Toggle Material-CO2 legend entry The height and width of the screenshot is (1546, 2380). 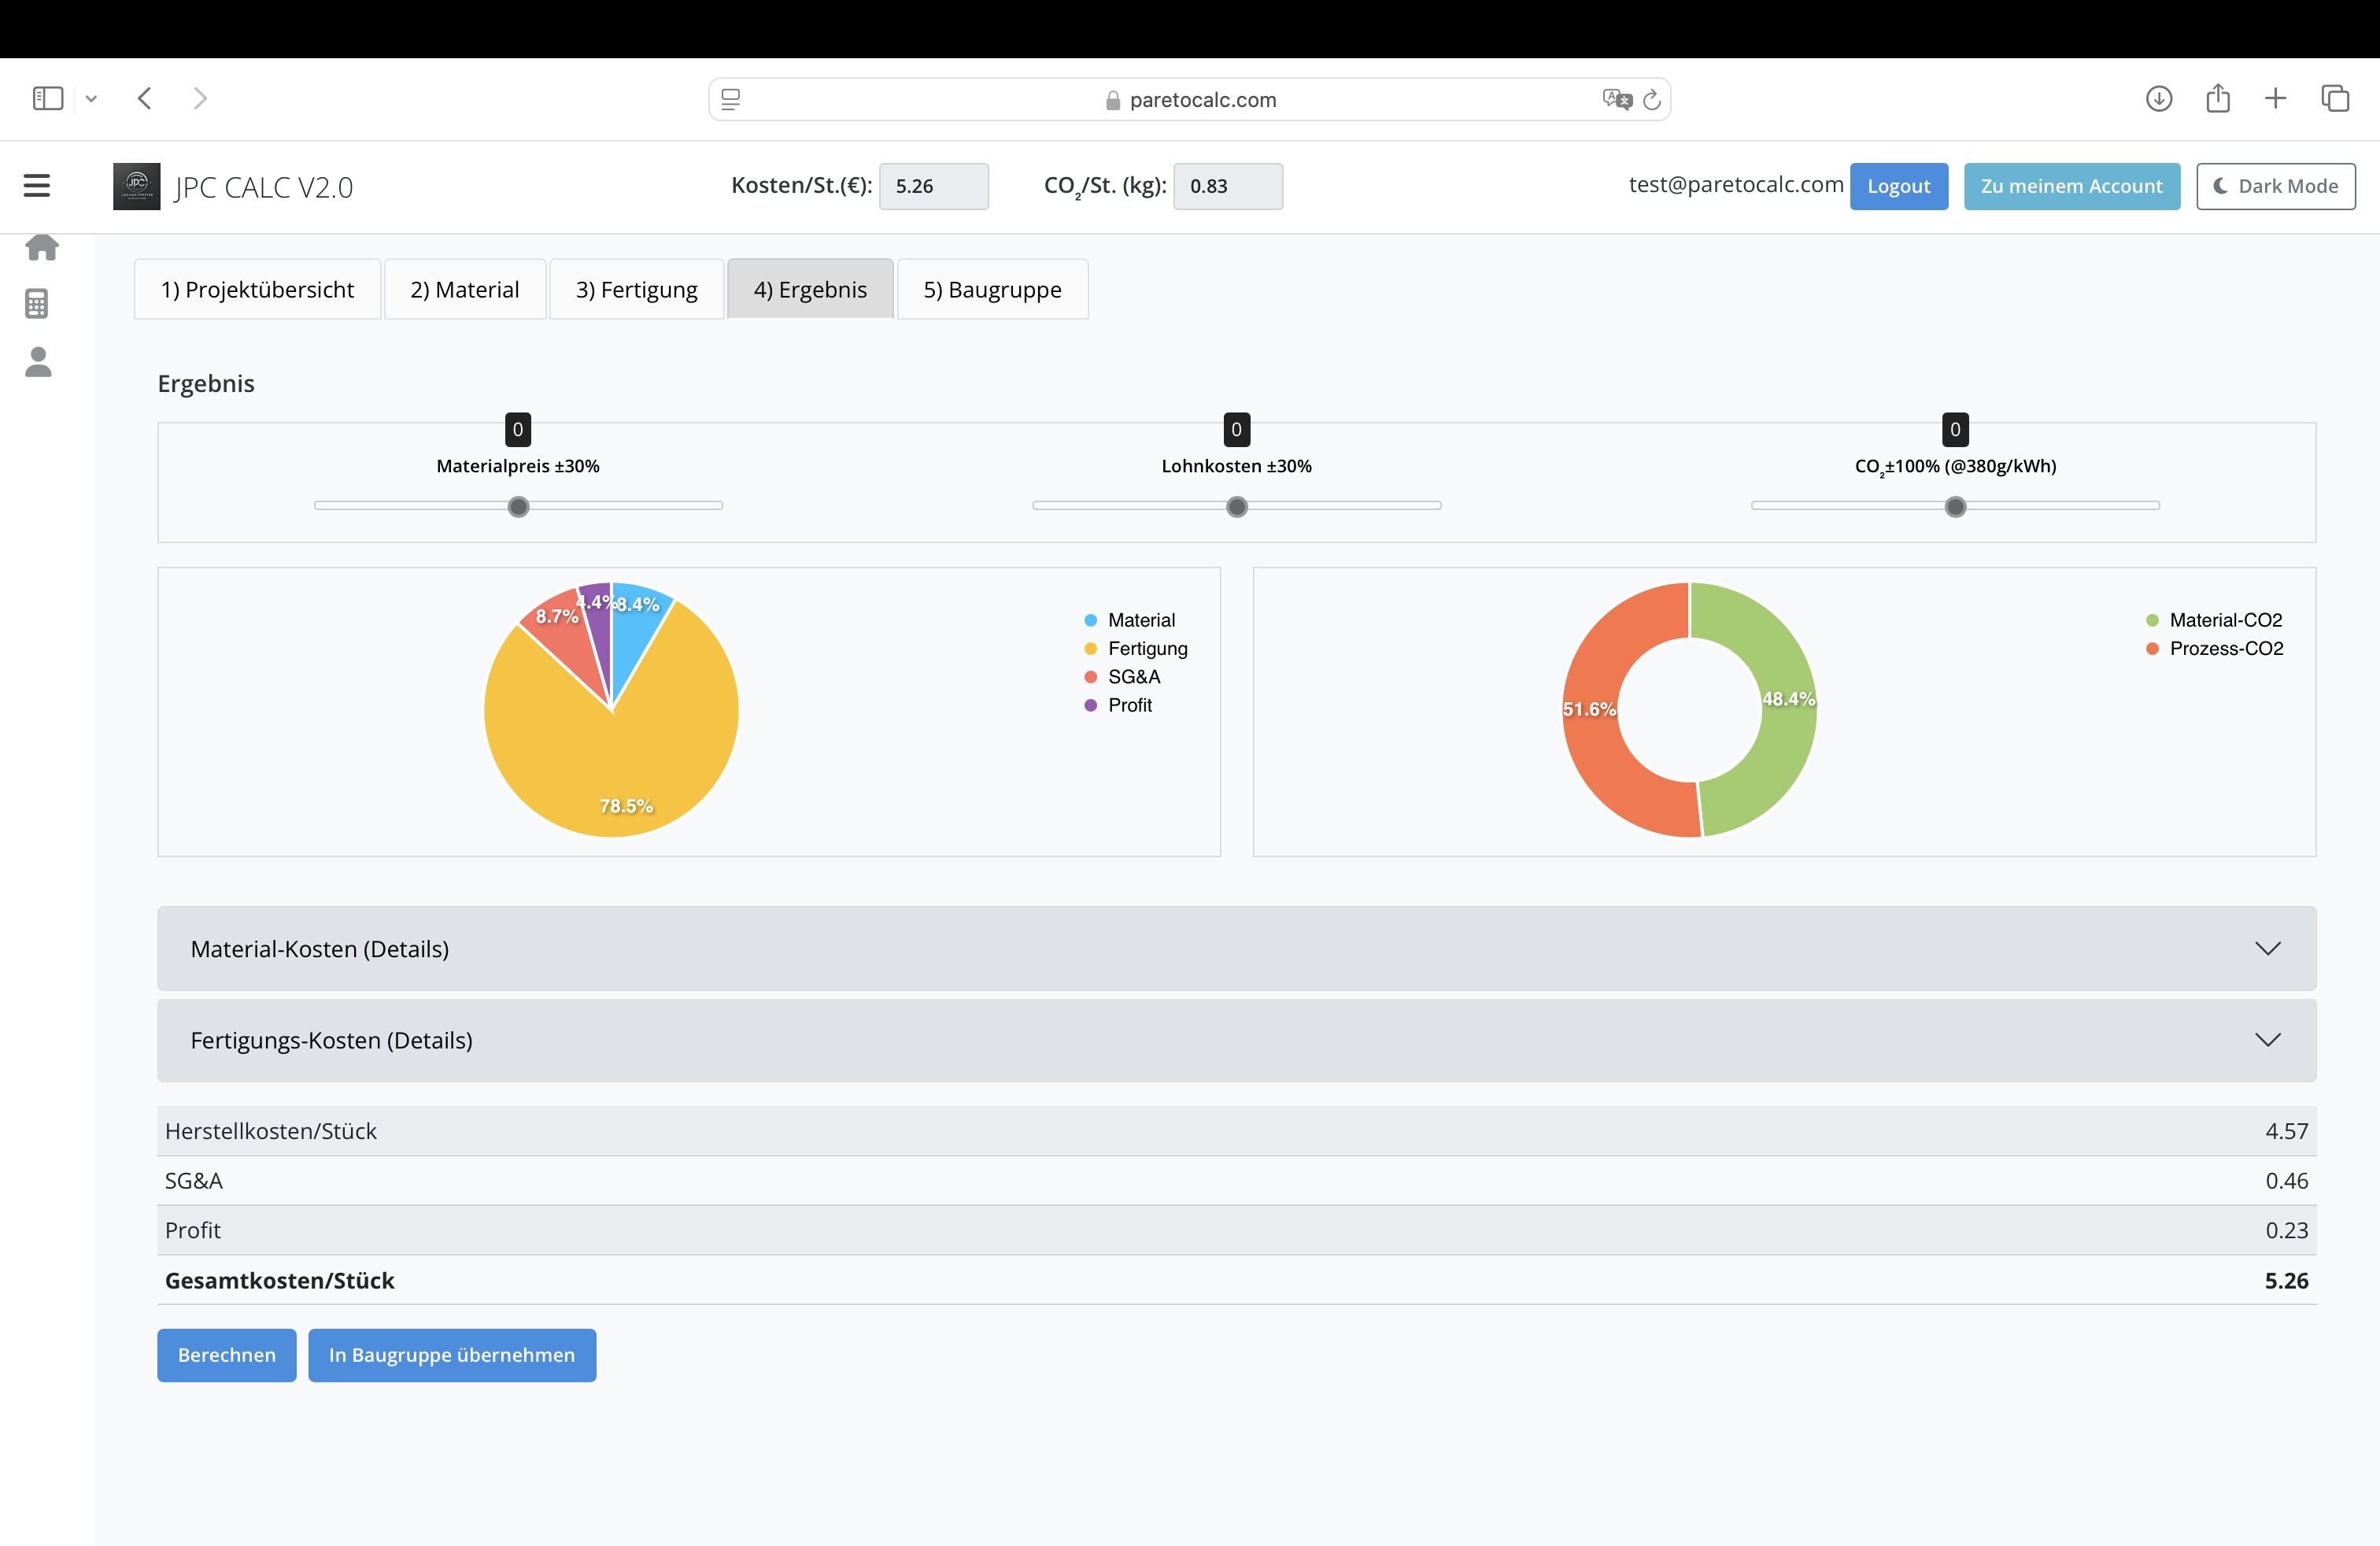coord(2214,620)
